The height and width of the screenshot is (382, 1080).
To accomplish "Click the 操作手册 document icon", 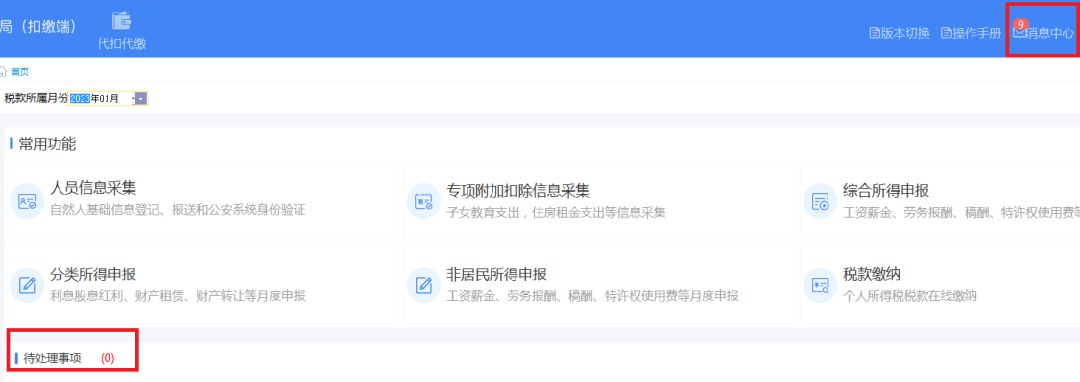I will click(x=946, y=33).
